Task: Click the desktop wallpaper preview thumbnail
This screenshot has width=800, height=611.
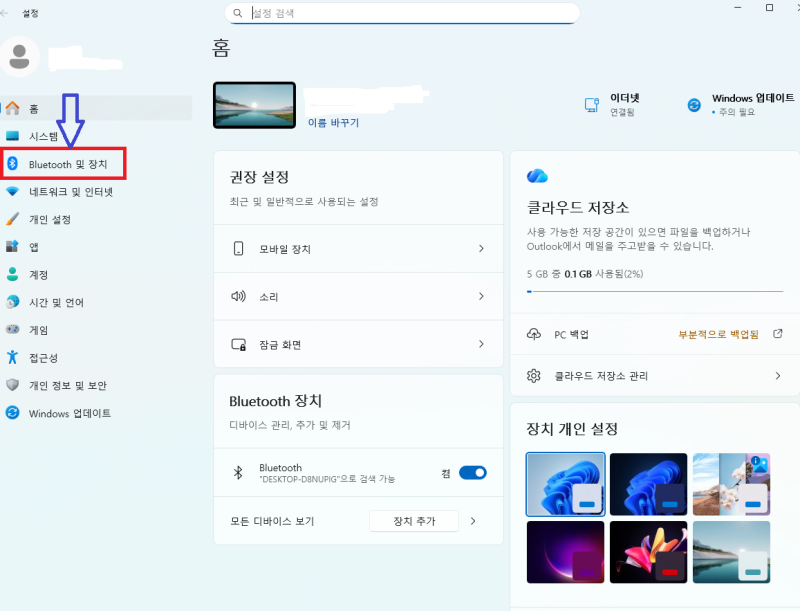Action: 255,105
